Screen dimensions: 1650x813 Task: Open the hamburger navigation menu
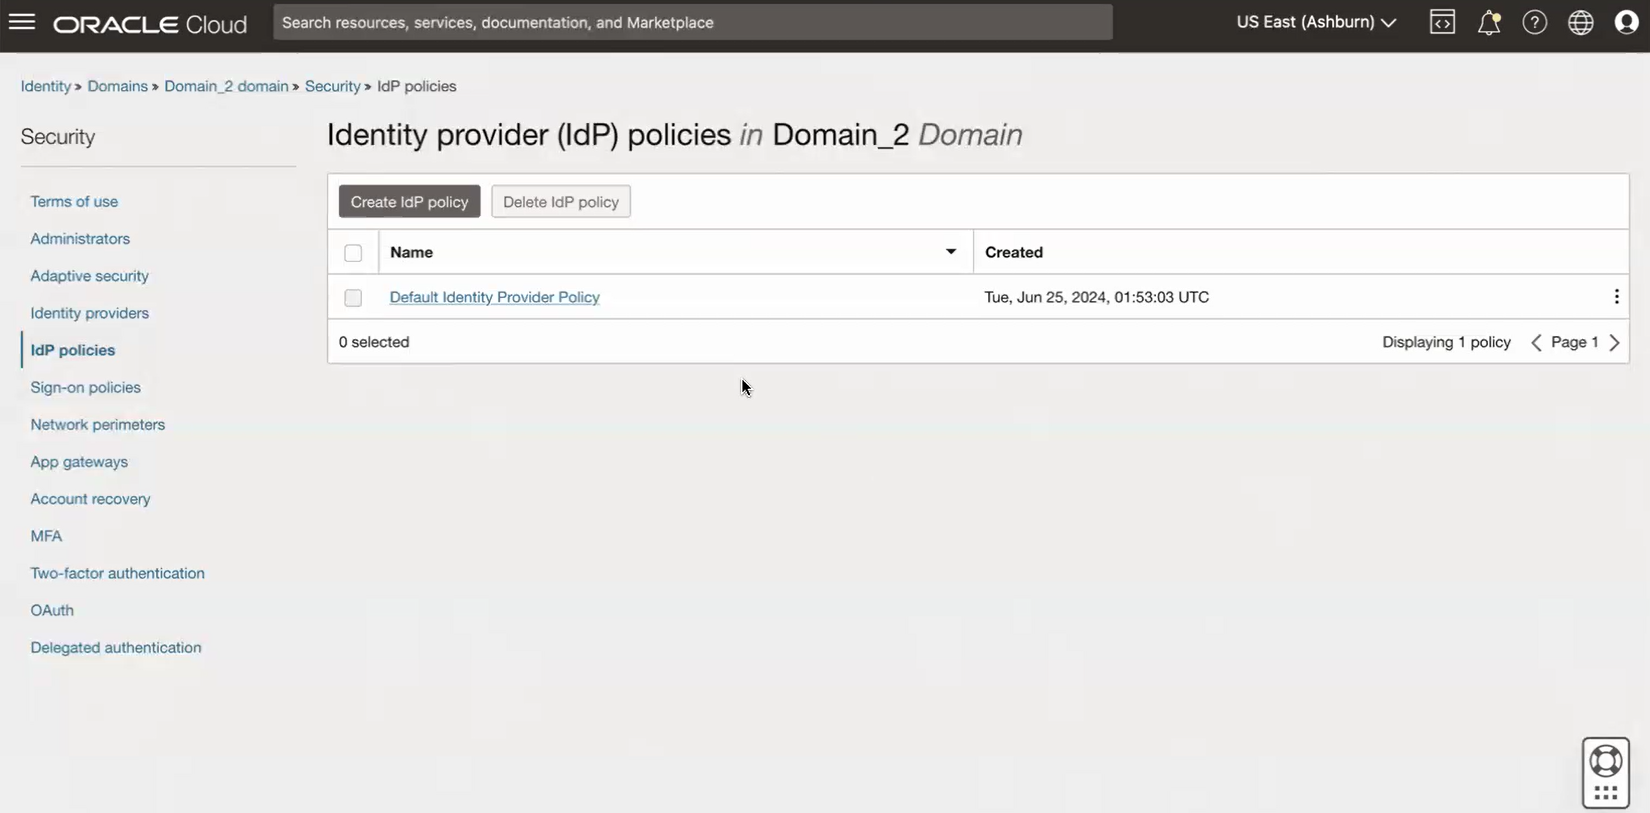(22, 22)
